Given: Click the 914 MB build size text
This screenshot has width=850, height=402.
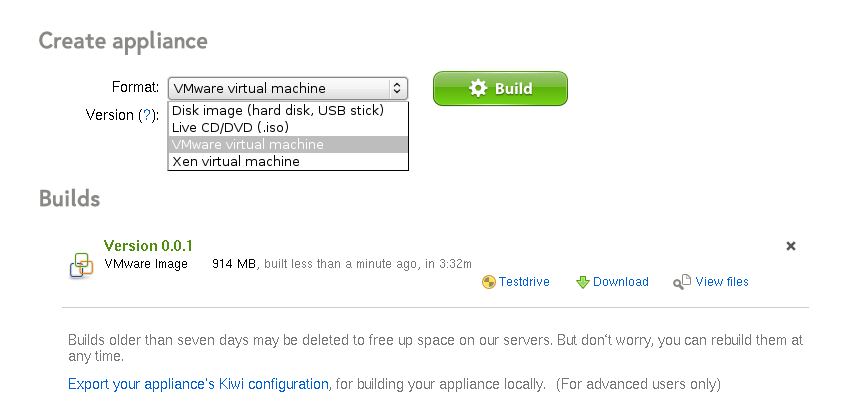Looking at the screenshot, I should tap(234, 264).
